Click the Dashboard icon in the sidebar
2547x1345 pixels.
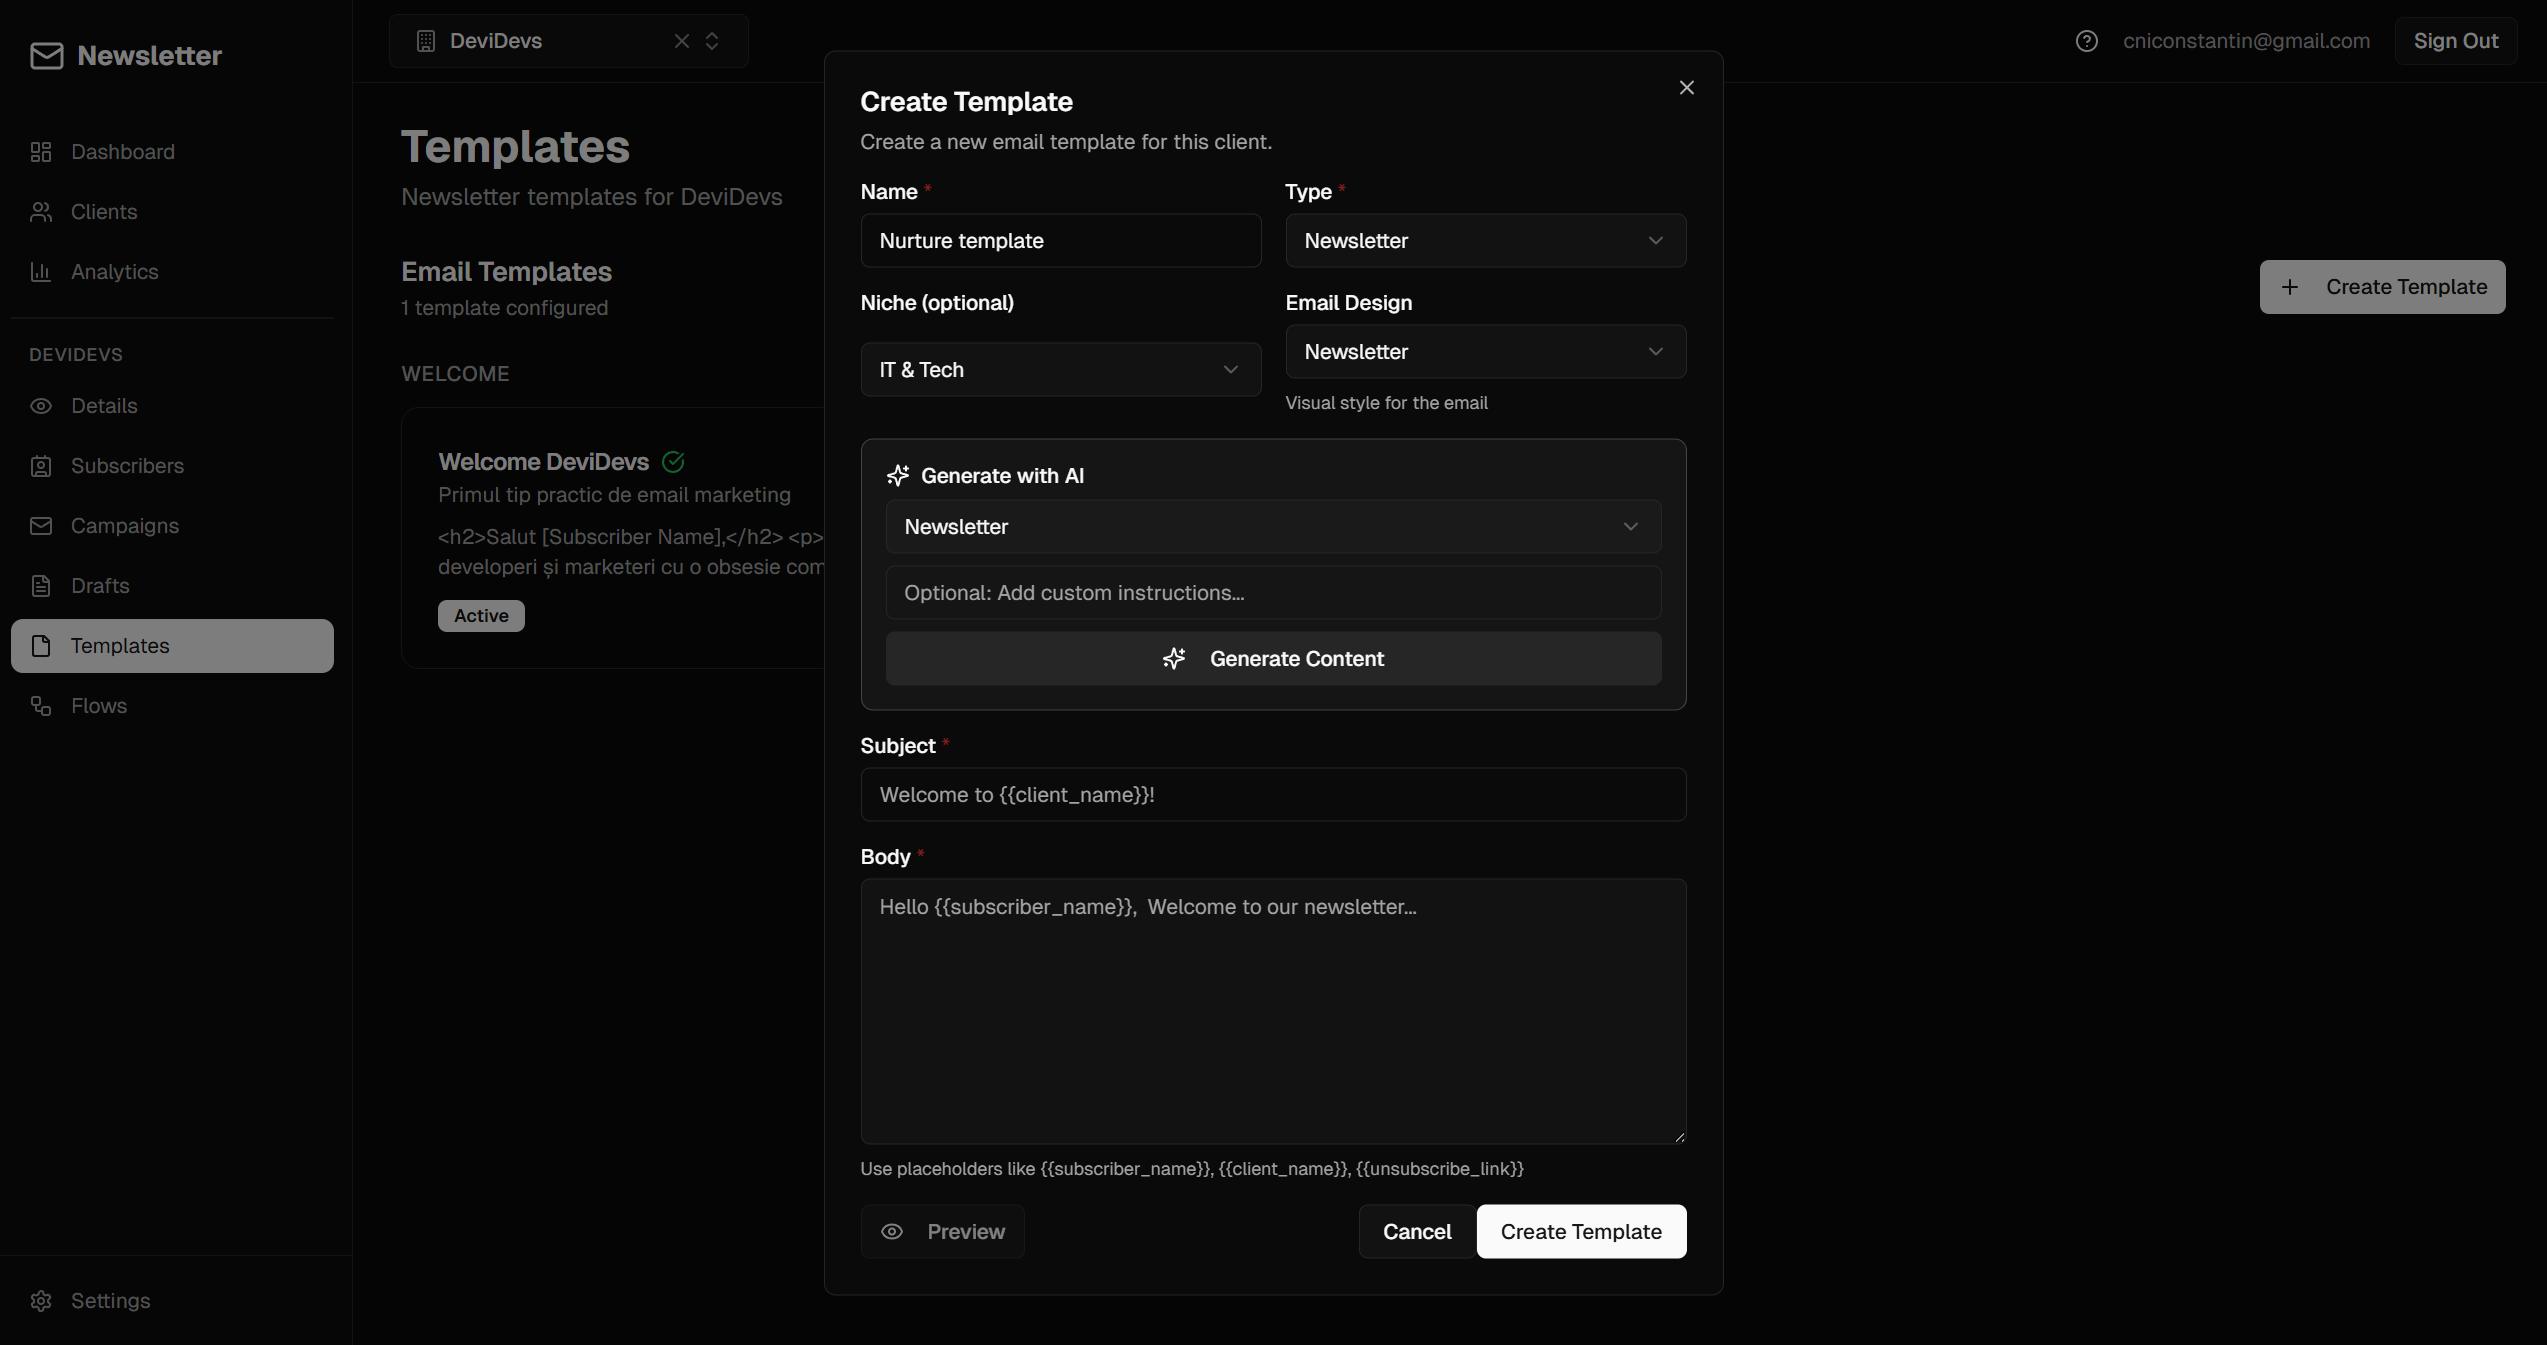pyautogui.click(x=41, y=152)
